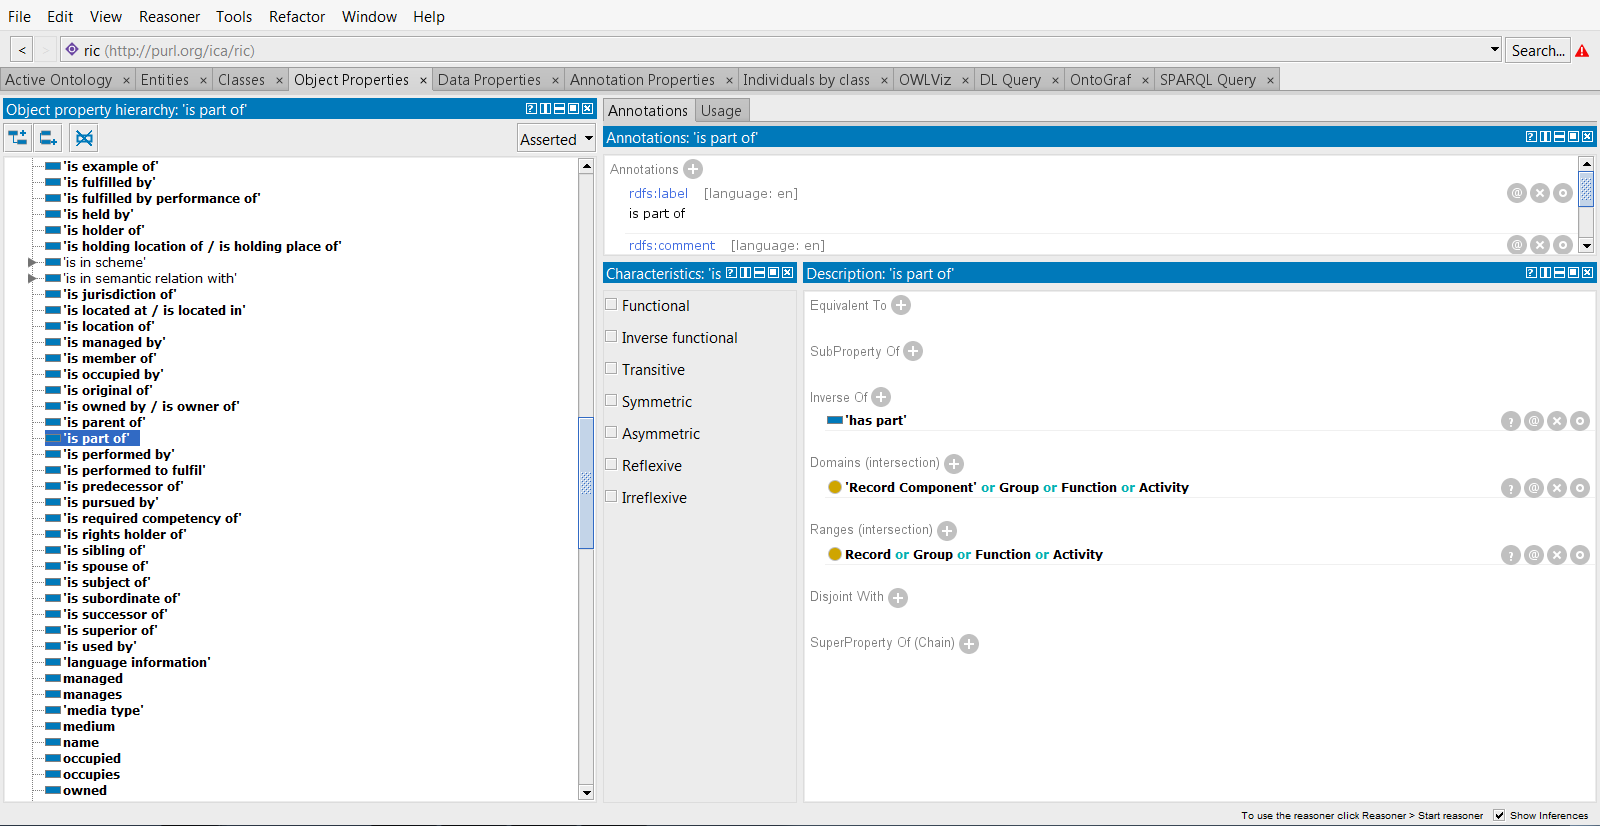Open the Reasoner menu
This screenshot has width=1600, height=826.
click(x=169, y=16)
